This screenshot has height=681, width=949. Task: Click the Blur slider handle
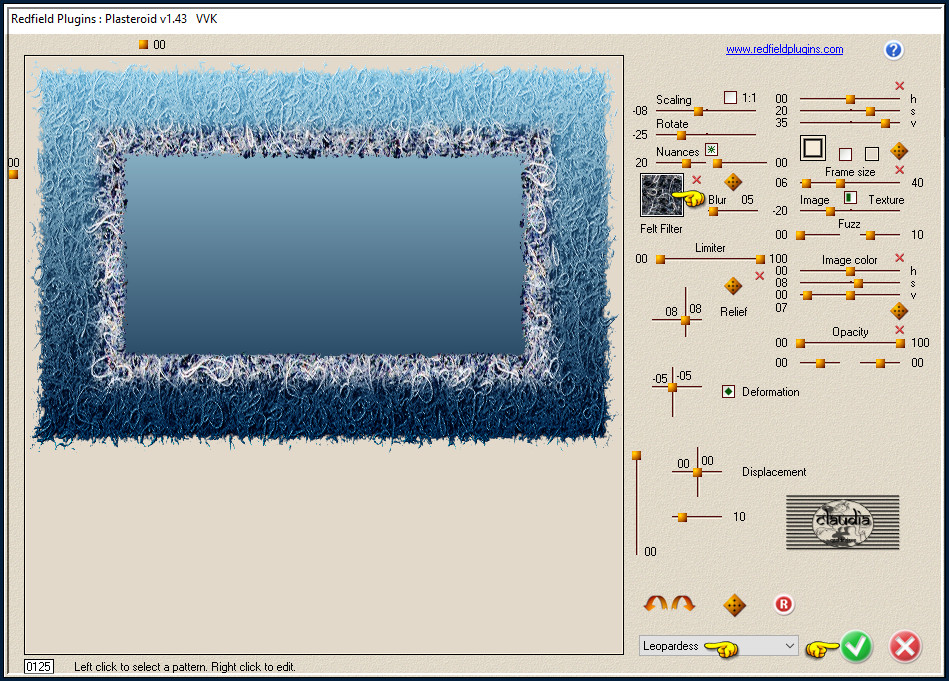714,211
